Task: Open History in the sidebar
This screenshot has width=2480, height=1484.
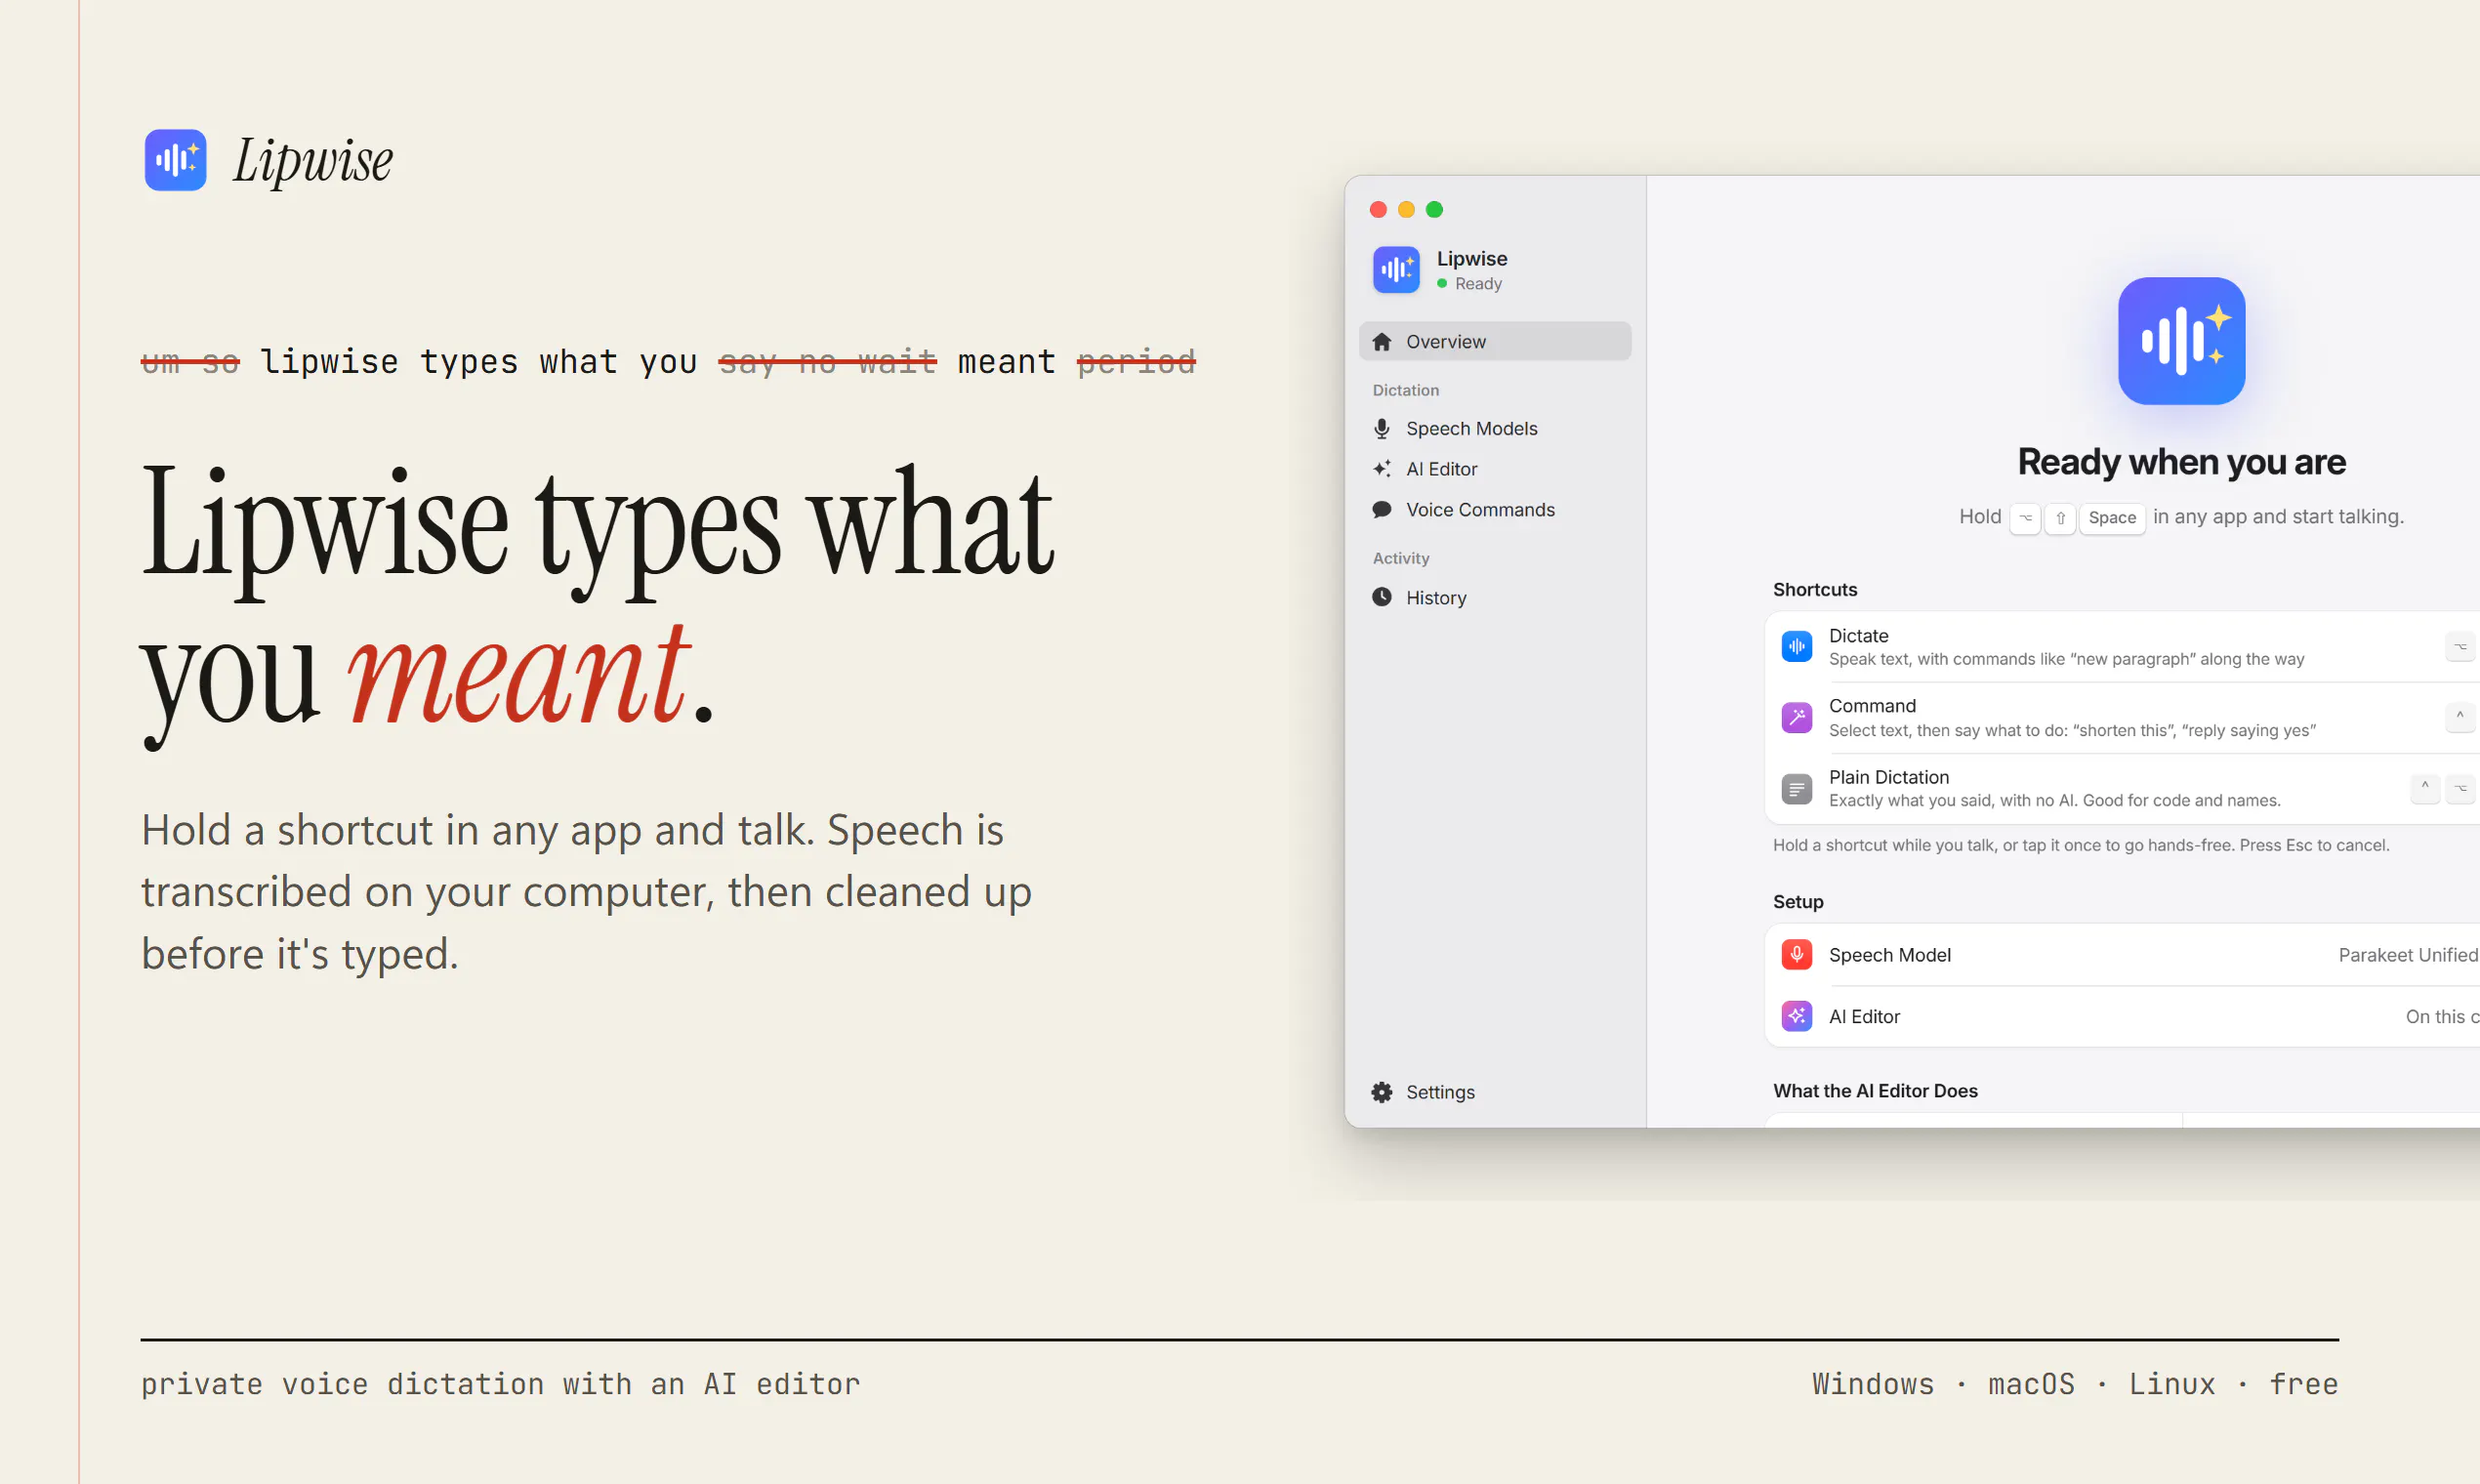Action: click(1495, 597)
